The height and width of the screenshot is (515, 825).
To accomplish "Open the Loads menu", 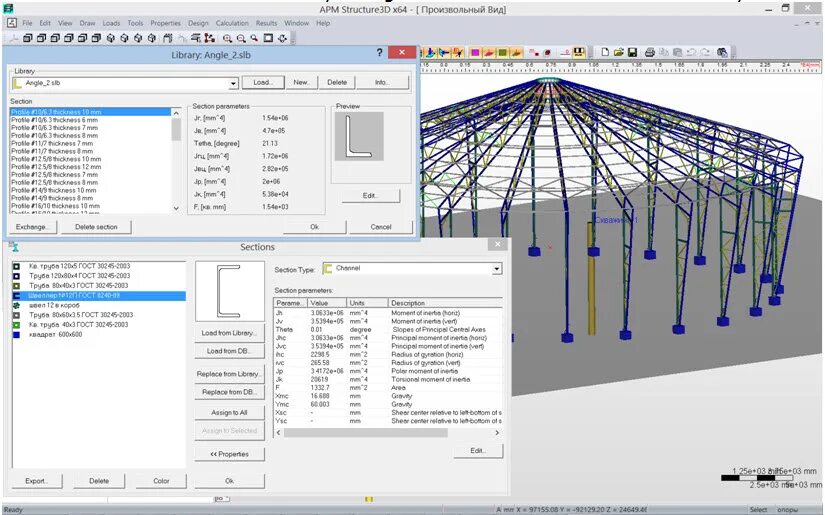I will click(111, 23).
